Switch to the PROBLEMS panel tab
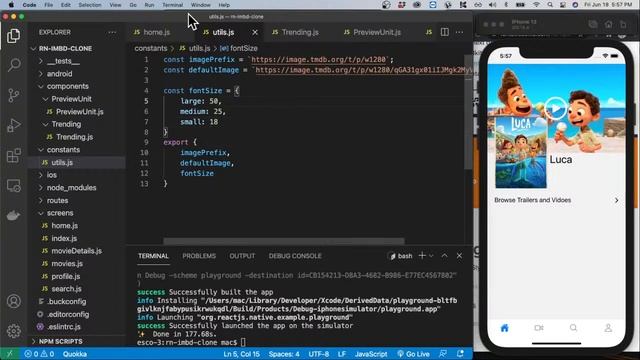The image size is (640, 360). [x=199, y=256]
